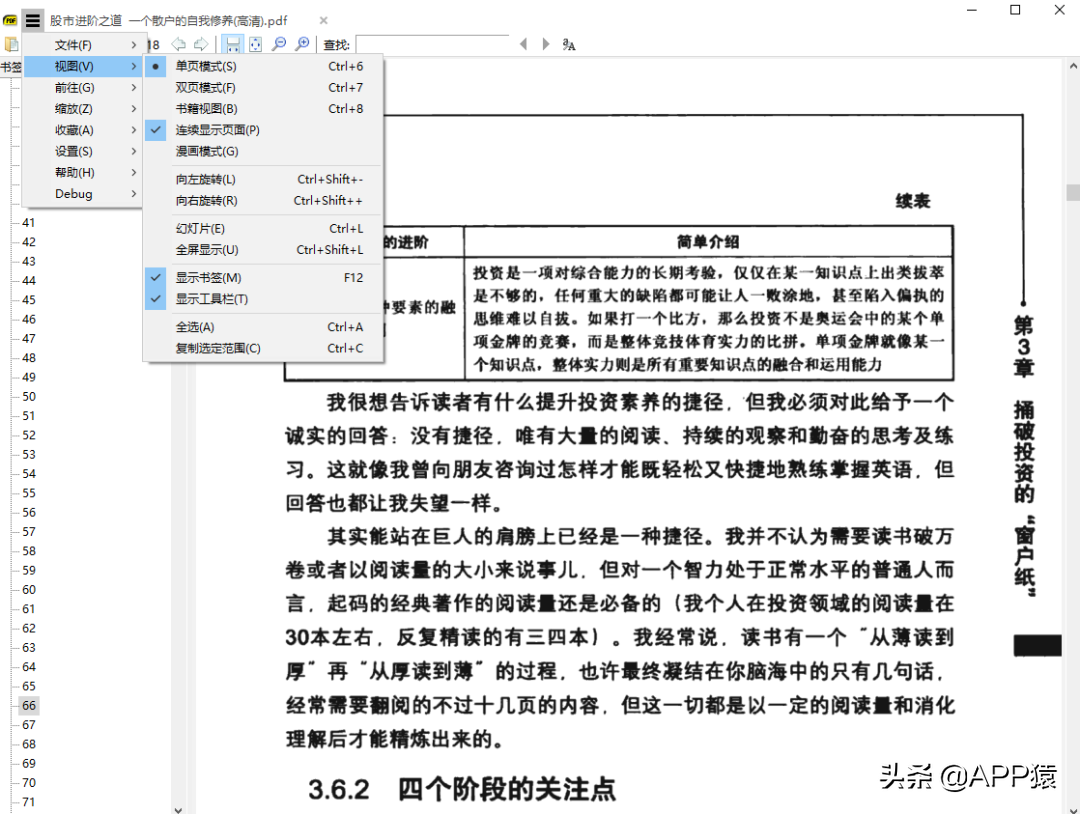Image resolution: width=1080 pixels, height=814 pixels.
Task: Select 双页模式 from the view menu
Action: point(205,87)
